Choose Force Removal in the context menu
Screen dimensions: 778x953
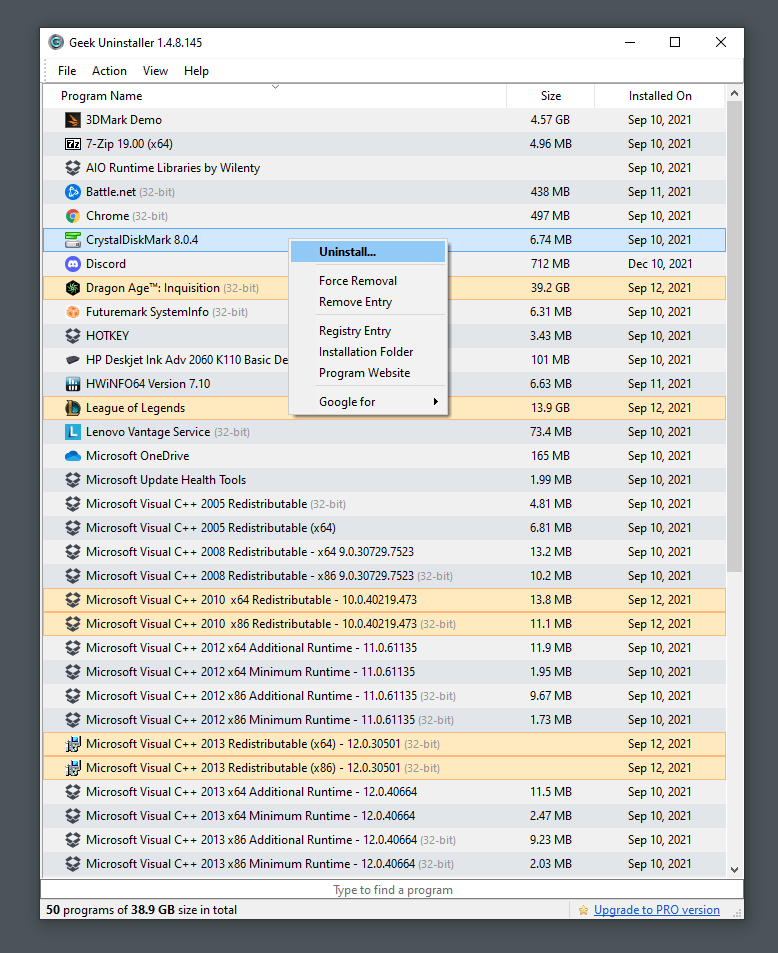click(x=368, y=281)
